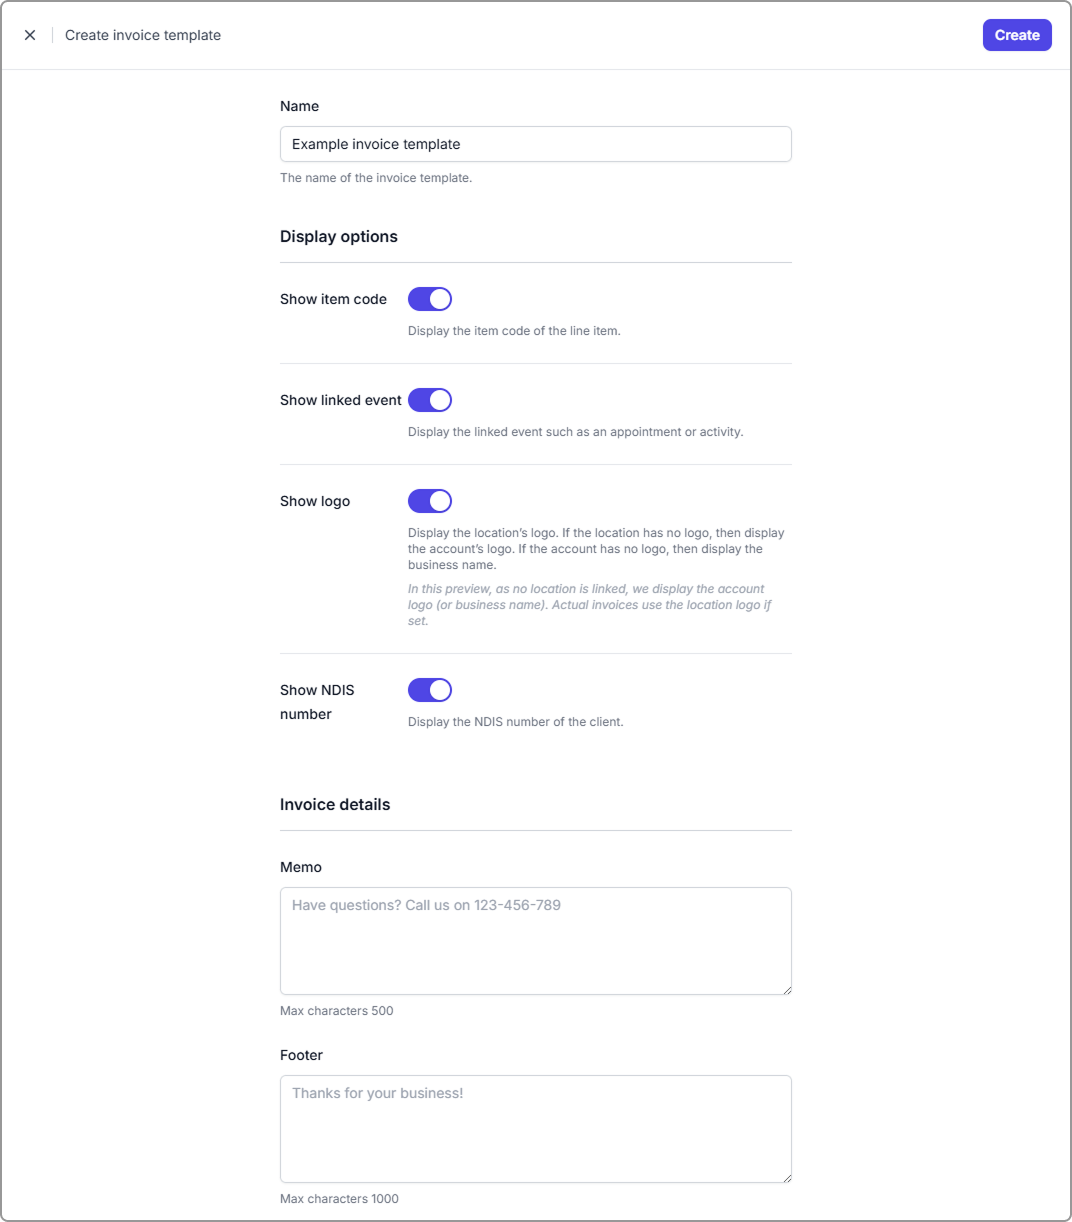Turn off the Show linked event switch

pos(430,400)
